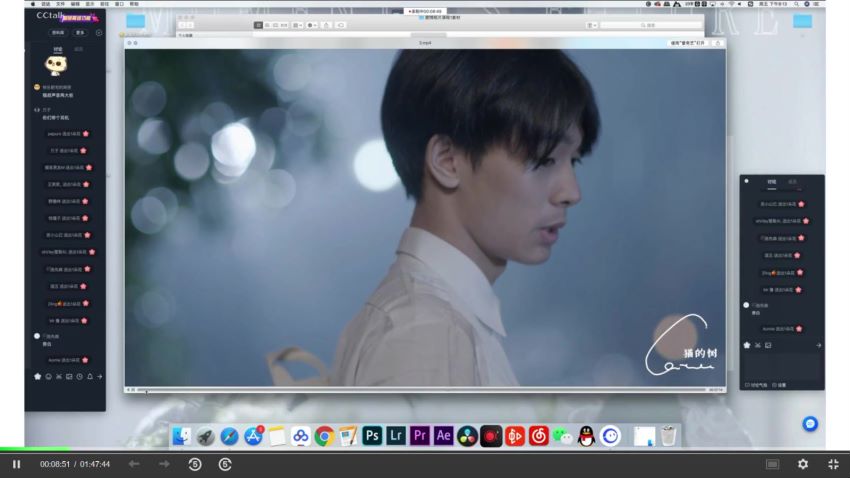The image size is (850, 478).
Task: Toggle theater mode rectangle in player bar
Action: point(772,464)
